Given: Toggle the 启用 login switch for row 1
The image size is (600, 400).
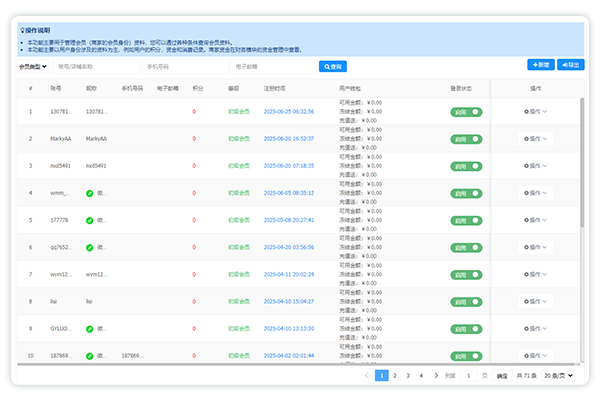Looking at the screenshot, I should pos(466,111).
